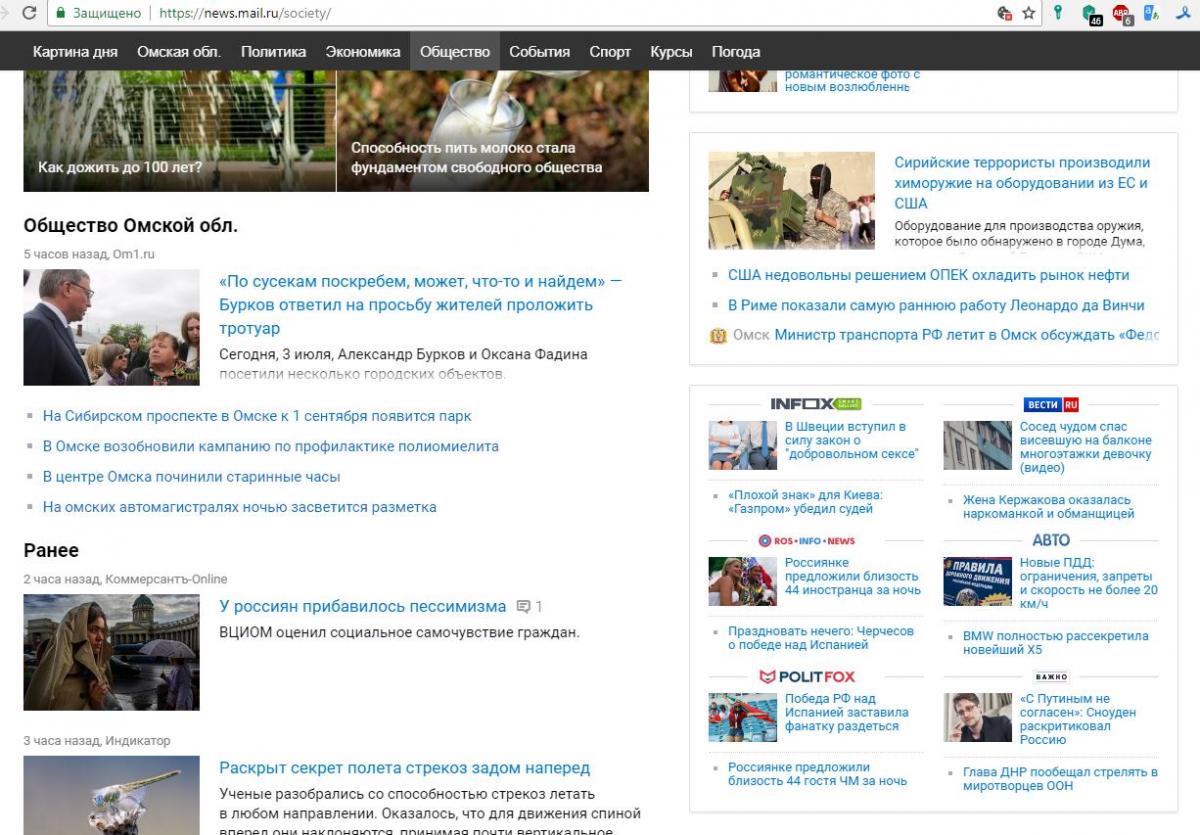Screen dimensions: 1200x835
Task: Click the POLITFOX logo
Action: coord(807,676)
